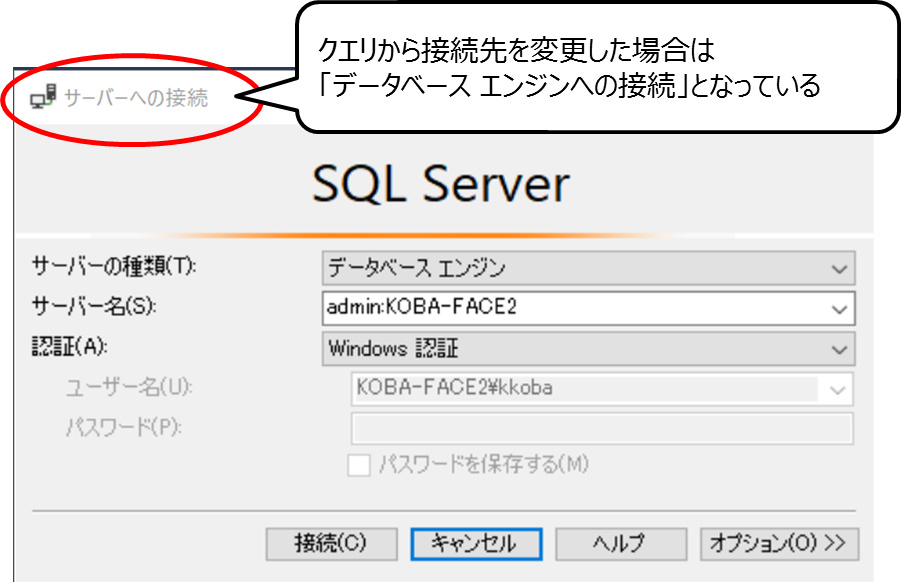Click the 接続(C) button

point(332,544)
